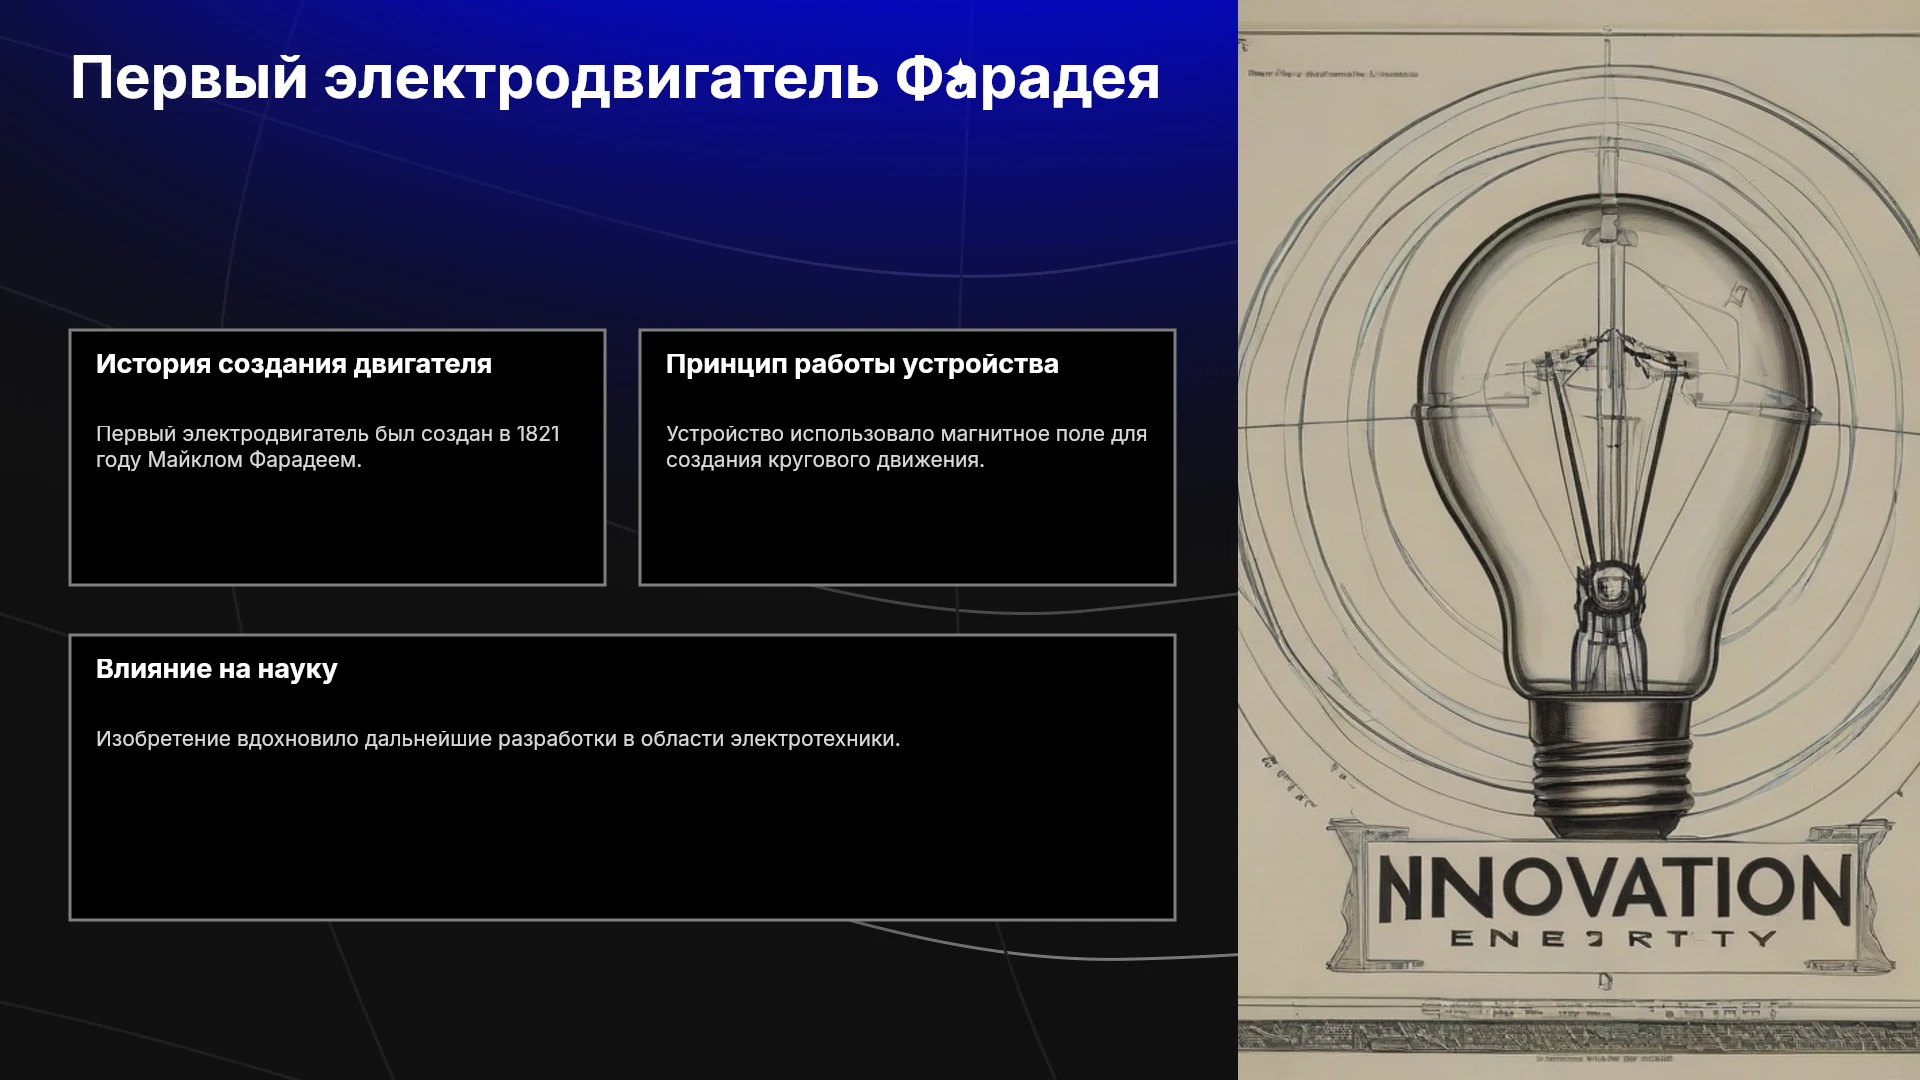This screenshot has height=1080, width=1920.
Task: Click the text mentioning 1821 and Майклом Фарадеем
Action: (328, 447)
